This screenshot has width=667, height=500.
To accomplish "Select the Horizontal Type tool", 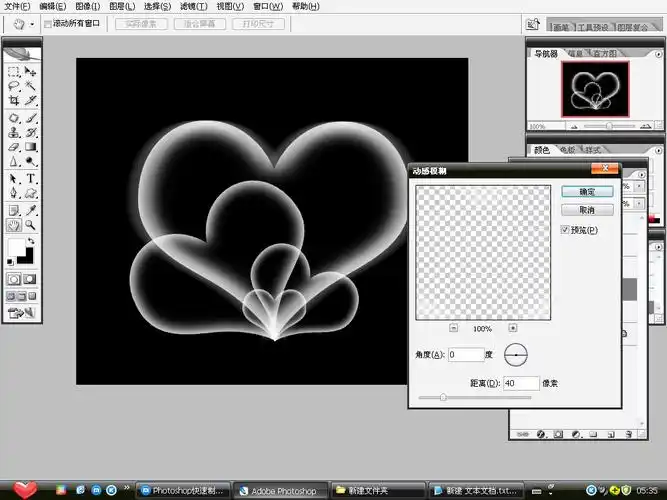I will point(31,178).
